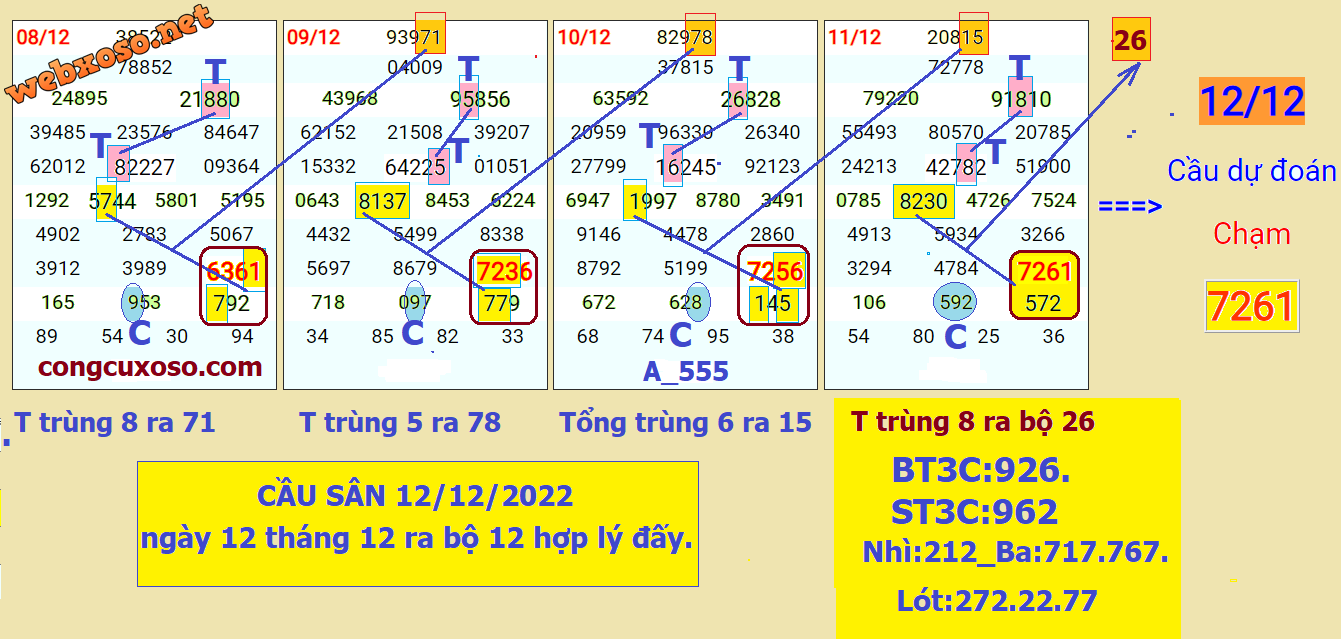Click the red 7236 highlighted number

(x=504, y=271)
